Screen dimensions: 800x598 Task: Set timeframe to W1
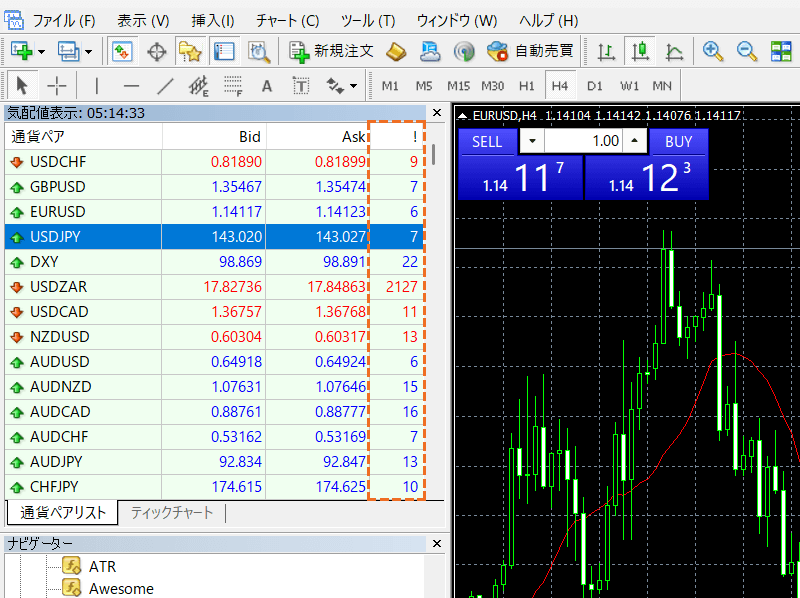click(629, 86)
